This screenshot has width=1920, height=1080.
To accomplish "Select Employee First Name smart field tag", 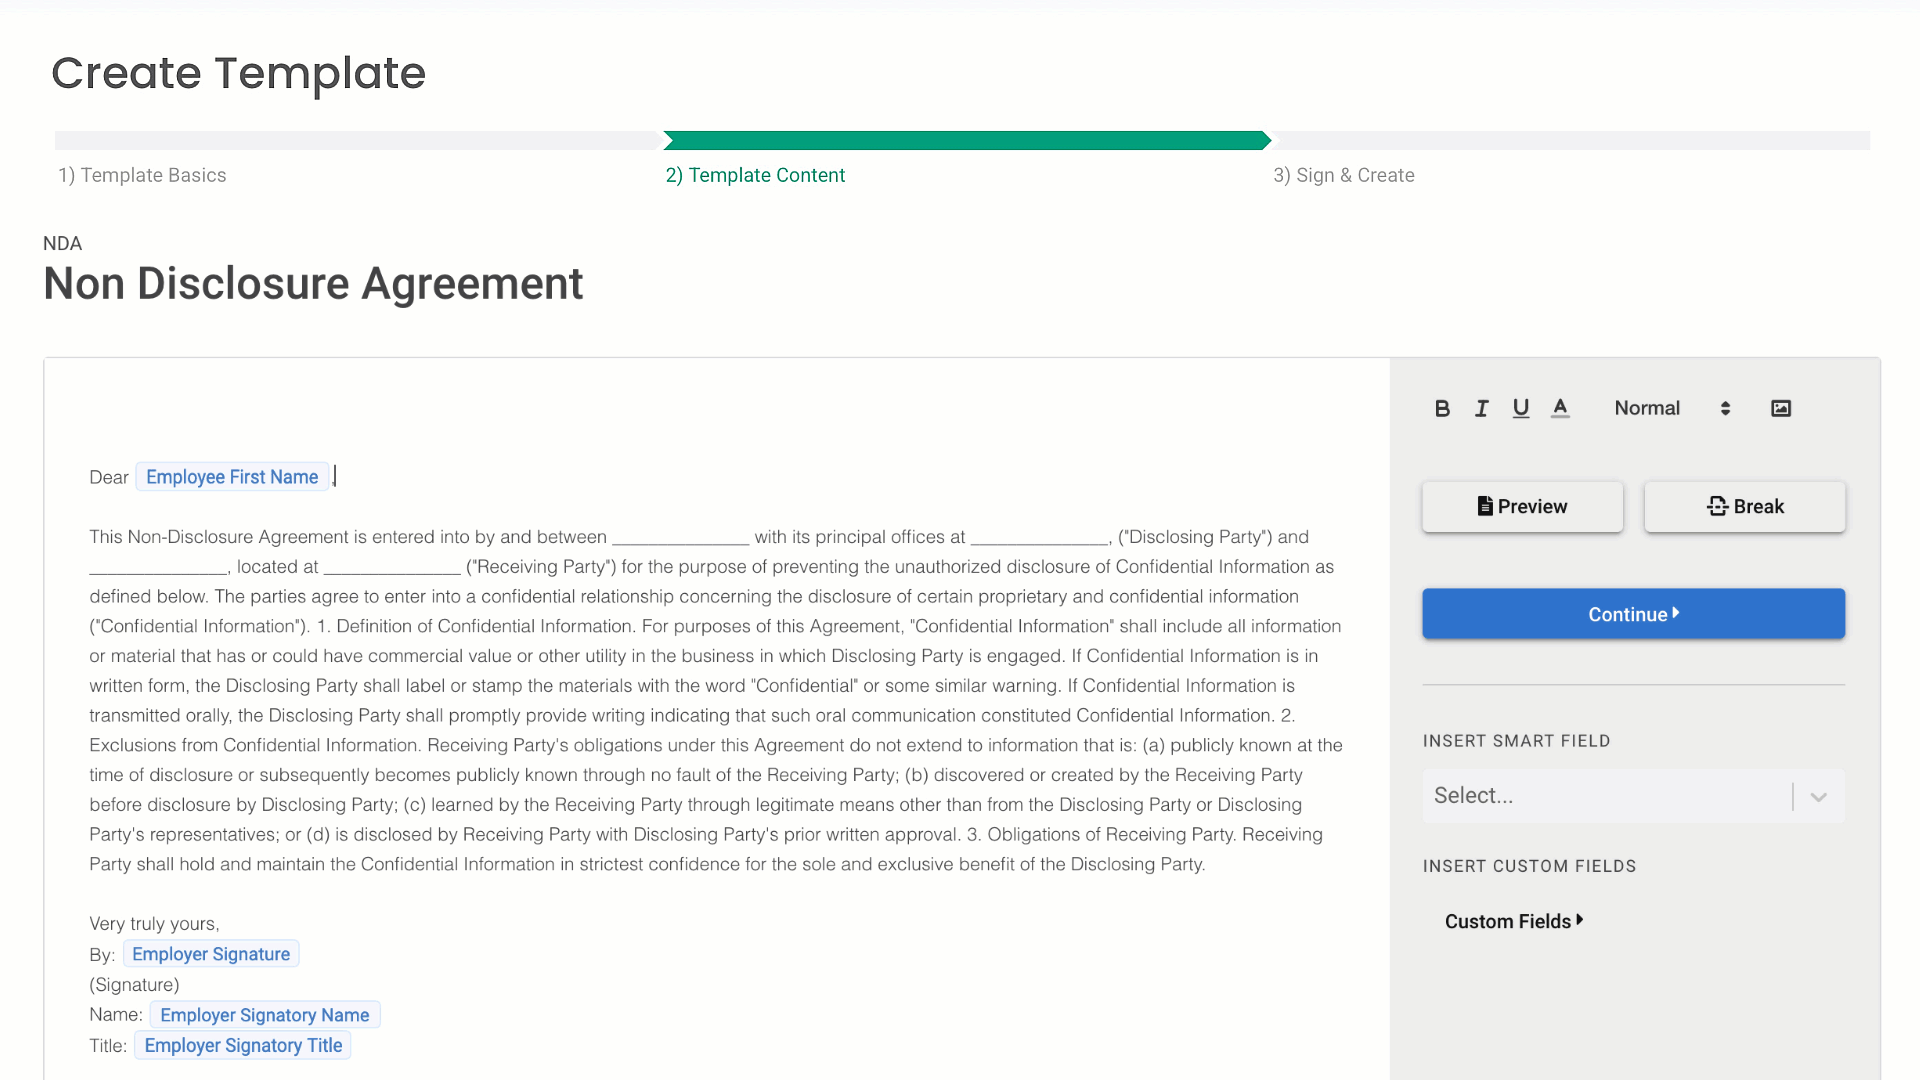I will pyautogui.click(x=232, y=477).
